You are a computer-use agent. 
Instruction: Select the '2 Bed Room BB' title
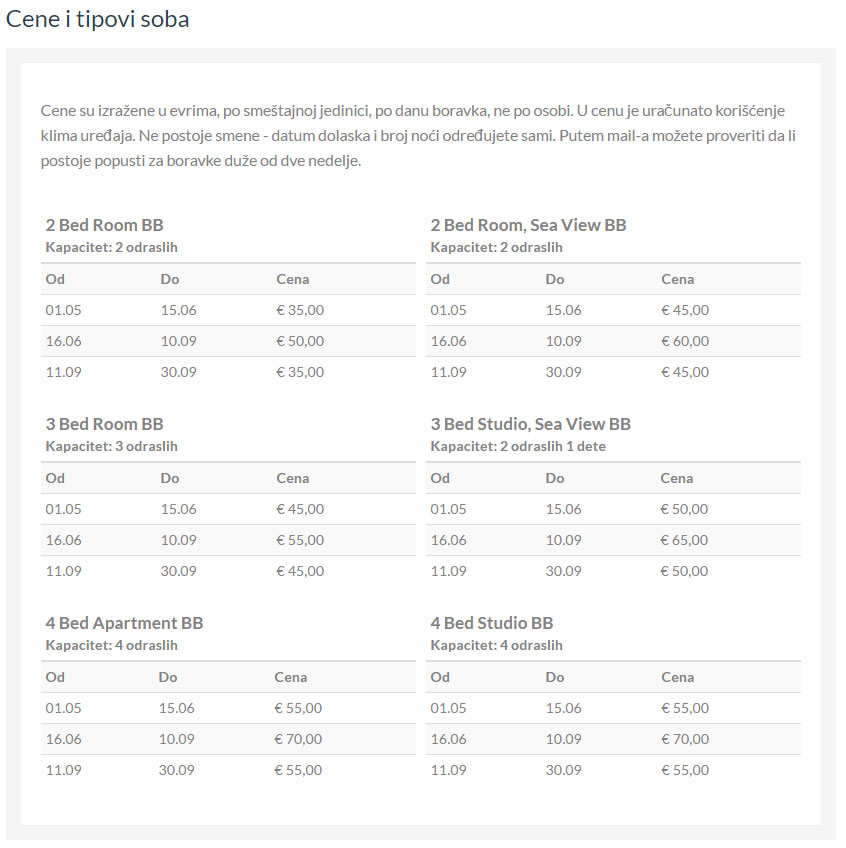point(104,225)
